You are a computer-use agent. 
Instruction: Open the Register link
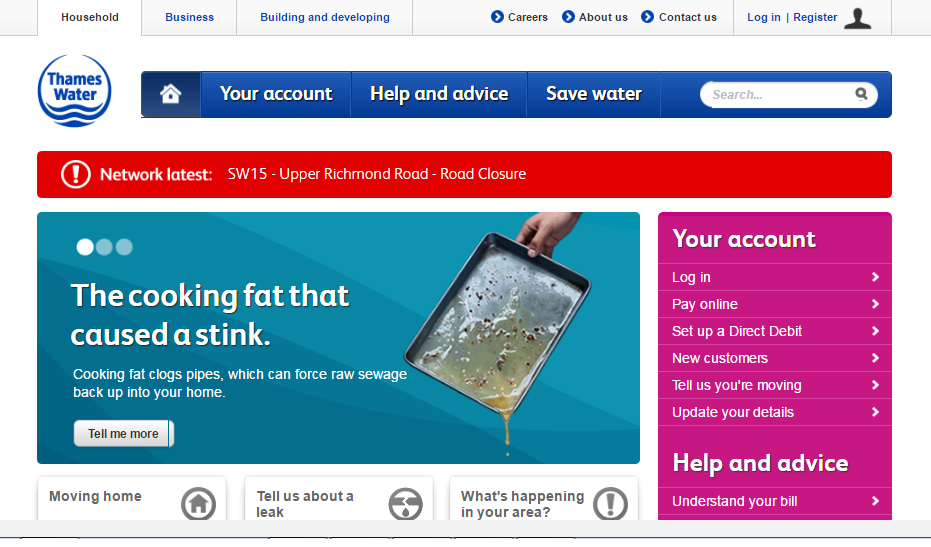pyautogui.click(x=815, y=17)
